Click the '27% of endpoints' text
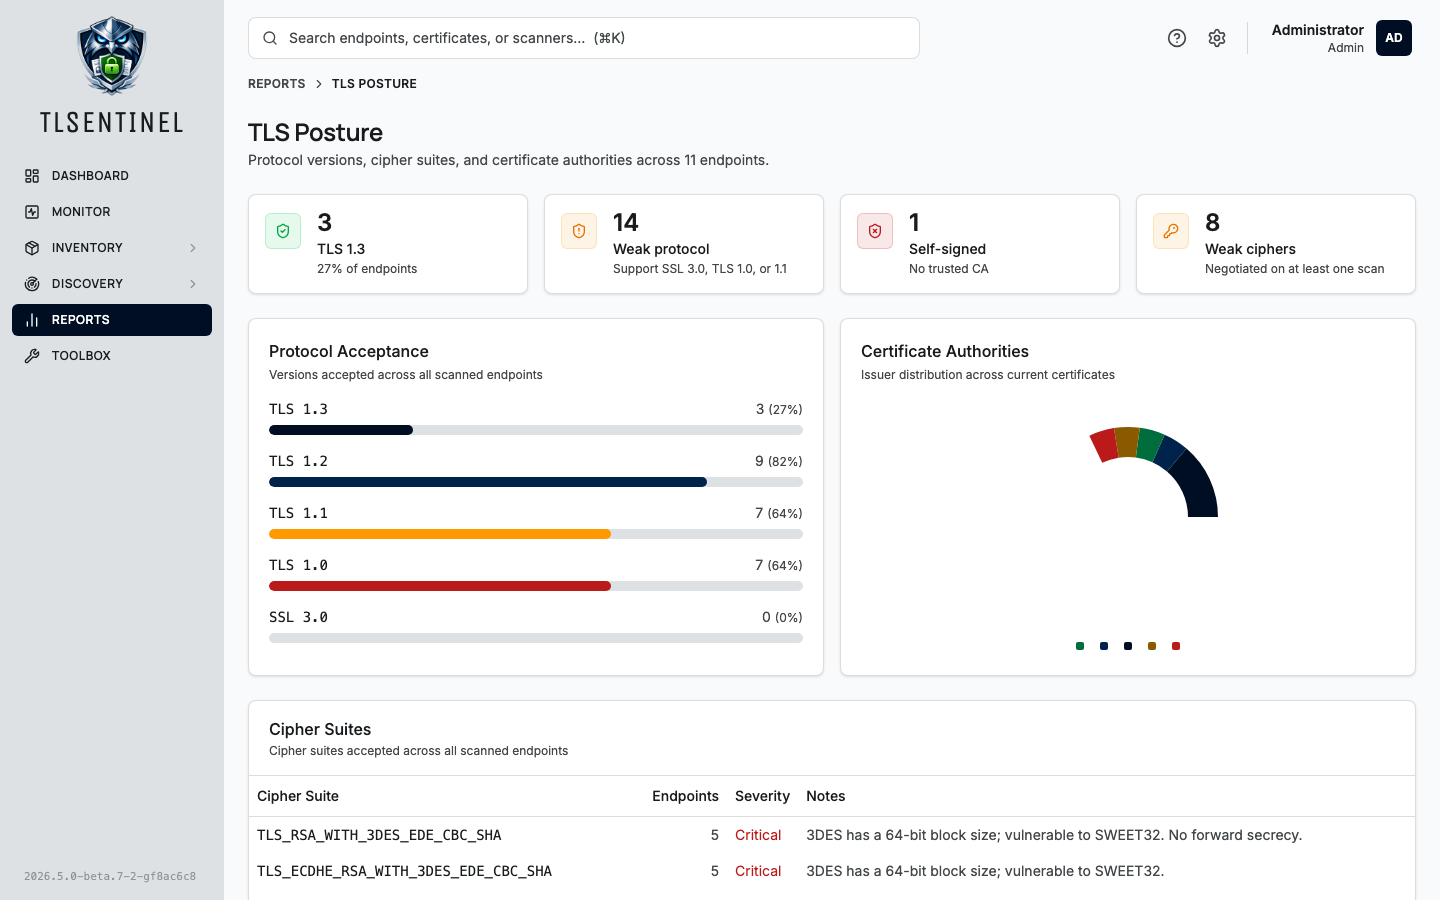Viewport: 1440px width, 900px height. pyautogui.click(x=367, y=269)
